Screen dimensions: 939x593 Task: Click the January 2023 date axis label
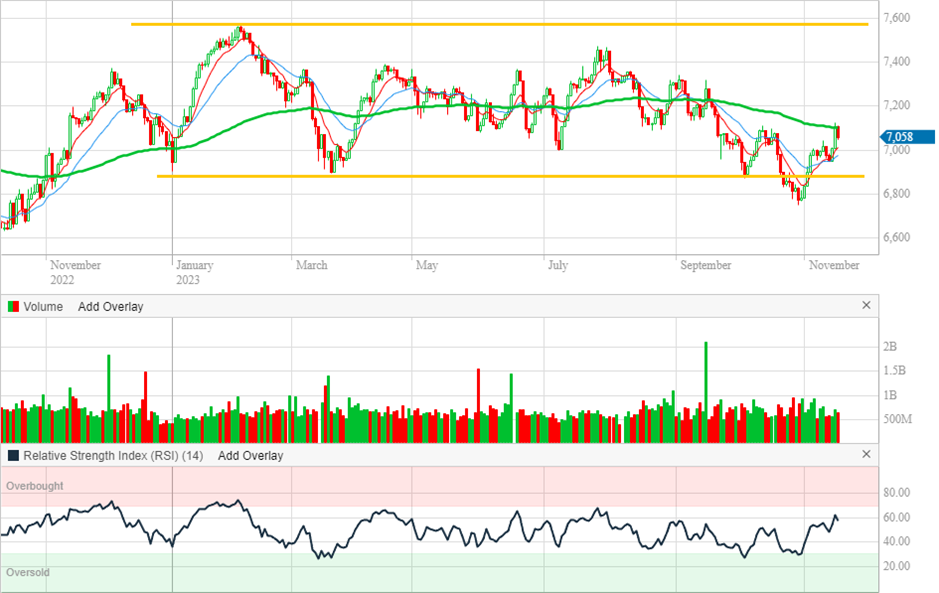point(194,272)
